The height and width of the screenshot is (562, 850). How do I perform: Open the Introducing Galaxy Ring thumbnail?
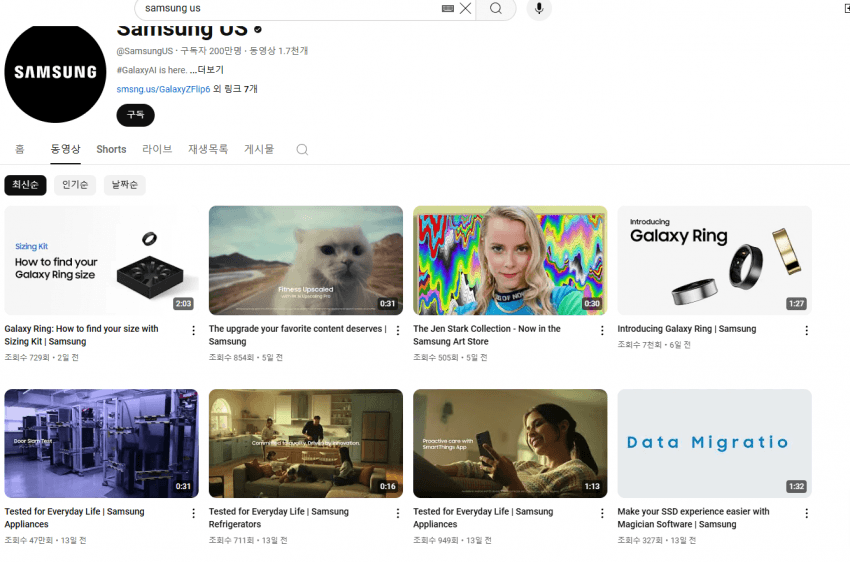[x=714, y=260]
